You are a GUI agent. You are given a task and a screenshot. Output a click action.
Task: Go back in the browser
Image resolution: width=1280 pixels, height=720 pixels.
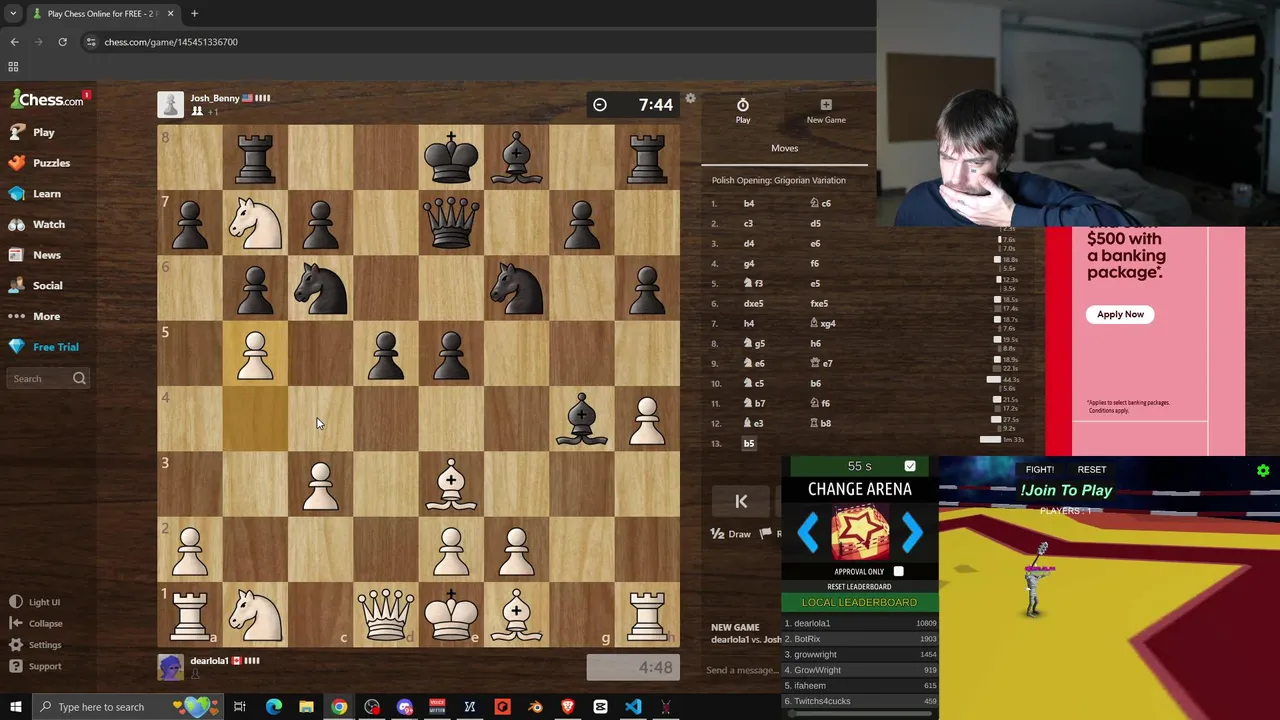14,42
